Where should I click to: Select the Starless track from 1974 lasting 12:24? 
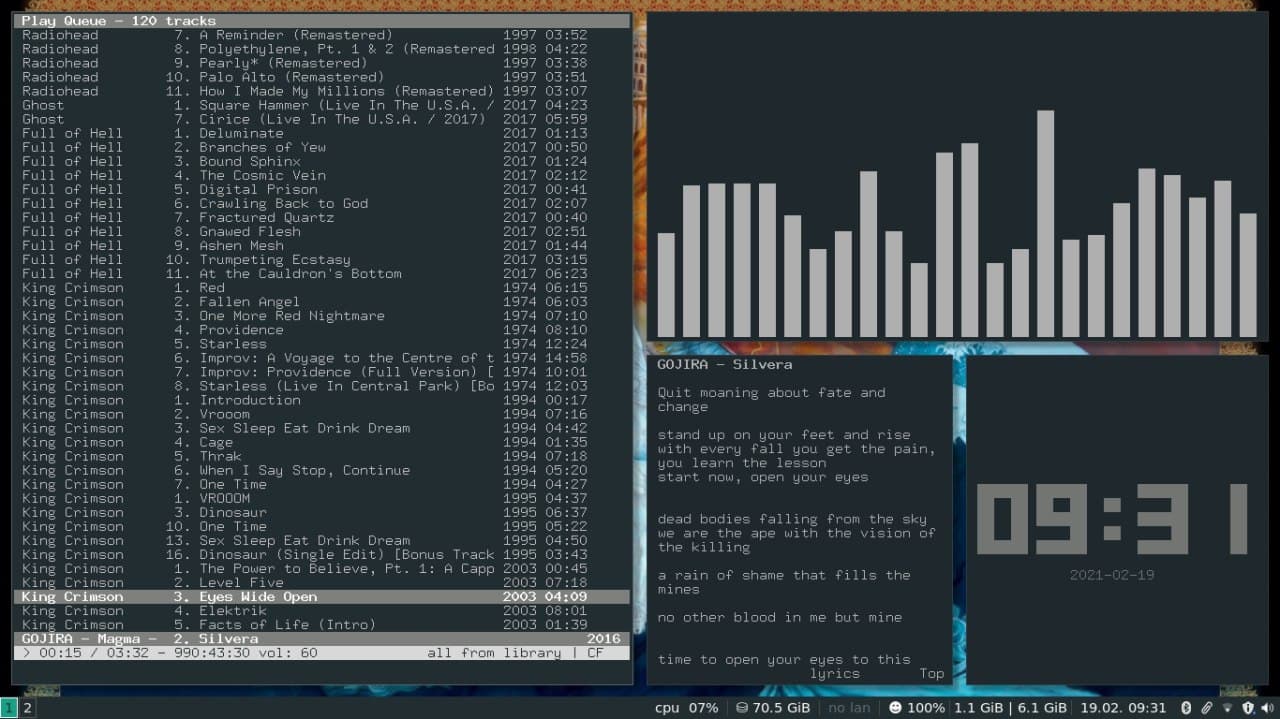(x=232, y=344)
